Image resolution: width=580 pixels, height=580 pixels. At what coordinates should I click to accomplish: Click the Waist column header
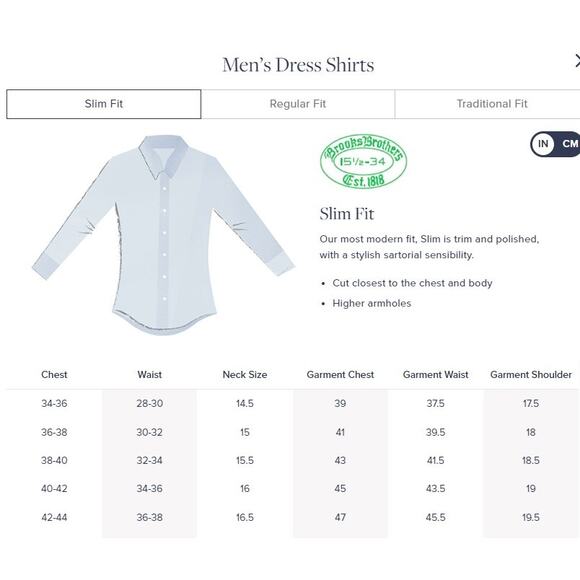tap(149, 375)
